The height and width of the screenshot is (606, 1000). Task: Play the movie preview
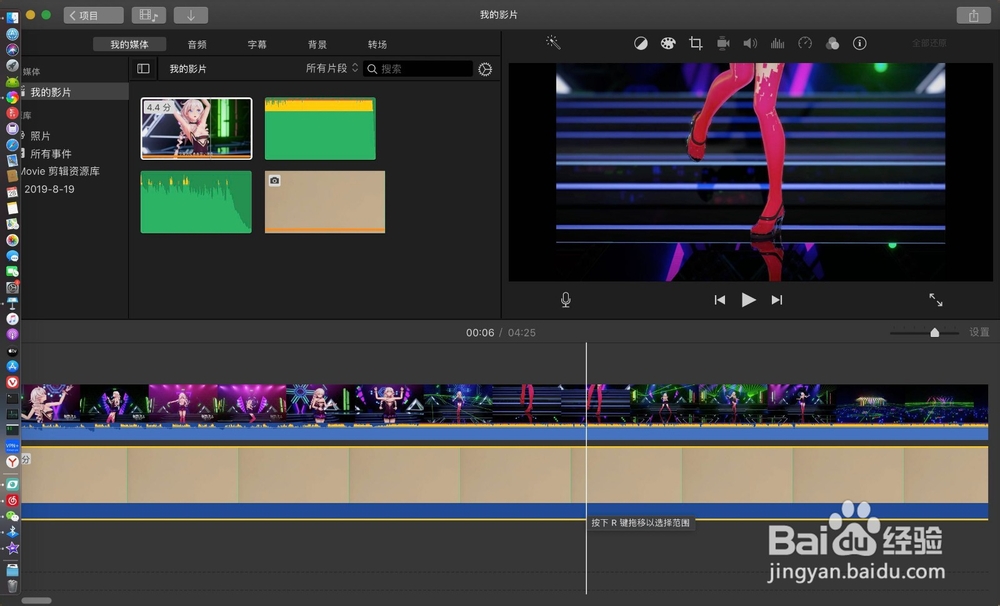pyautogui.click(x=748, y=300)
